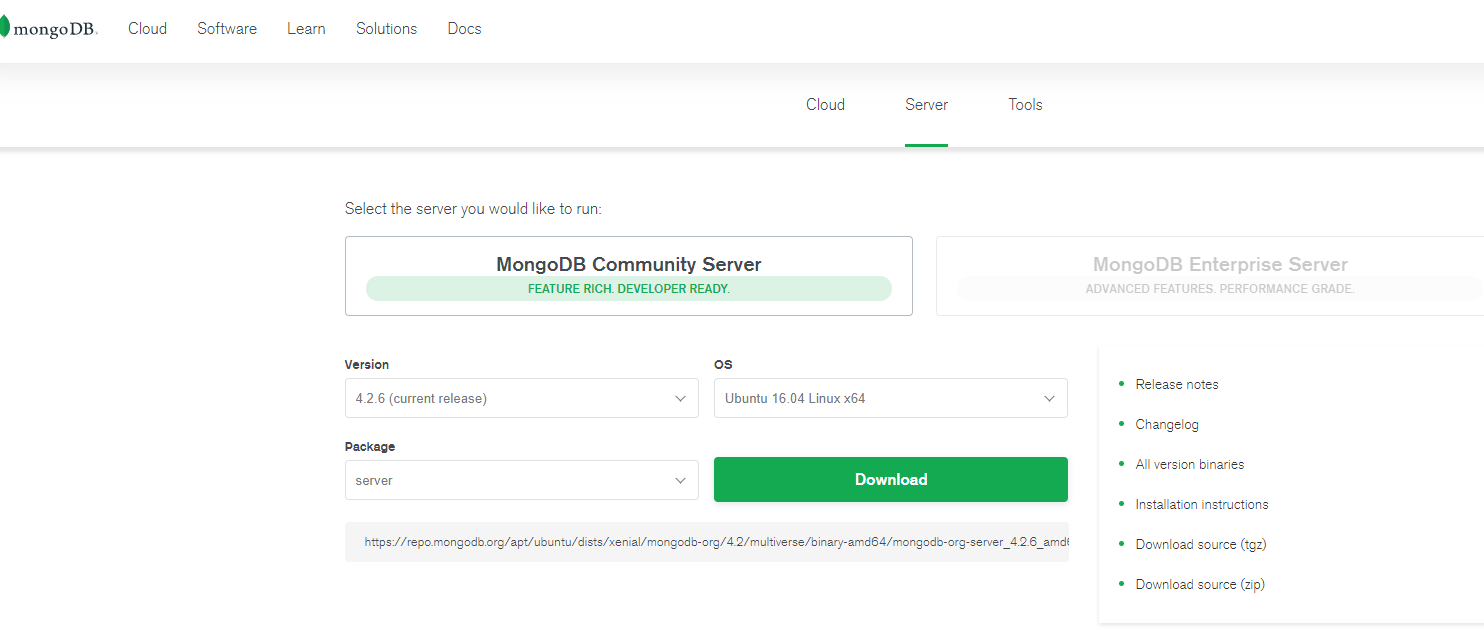
Task: Click the green Download button
Action: tap(890, 479)
